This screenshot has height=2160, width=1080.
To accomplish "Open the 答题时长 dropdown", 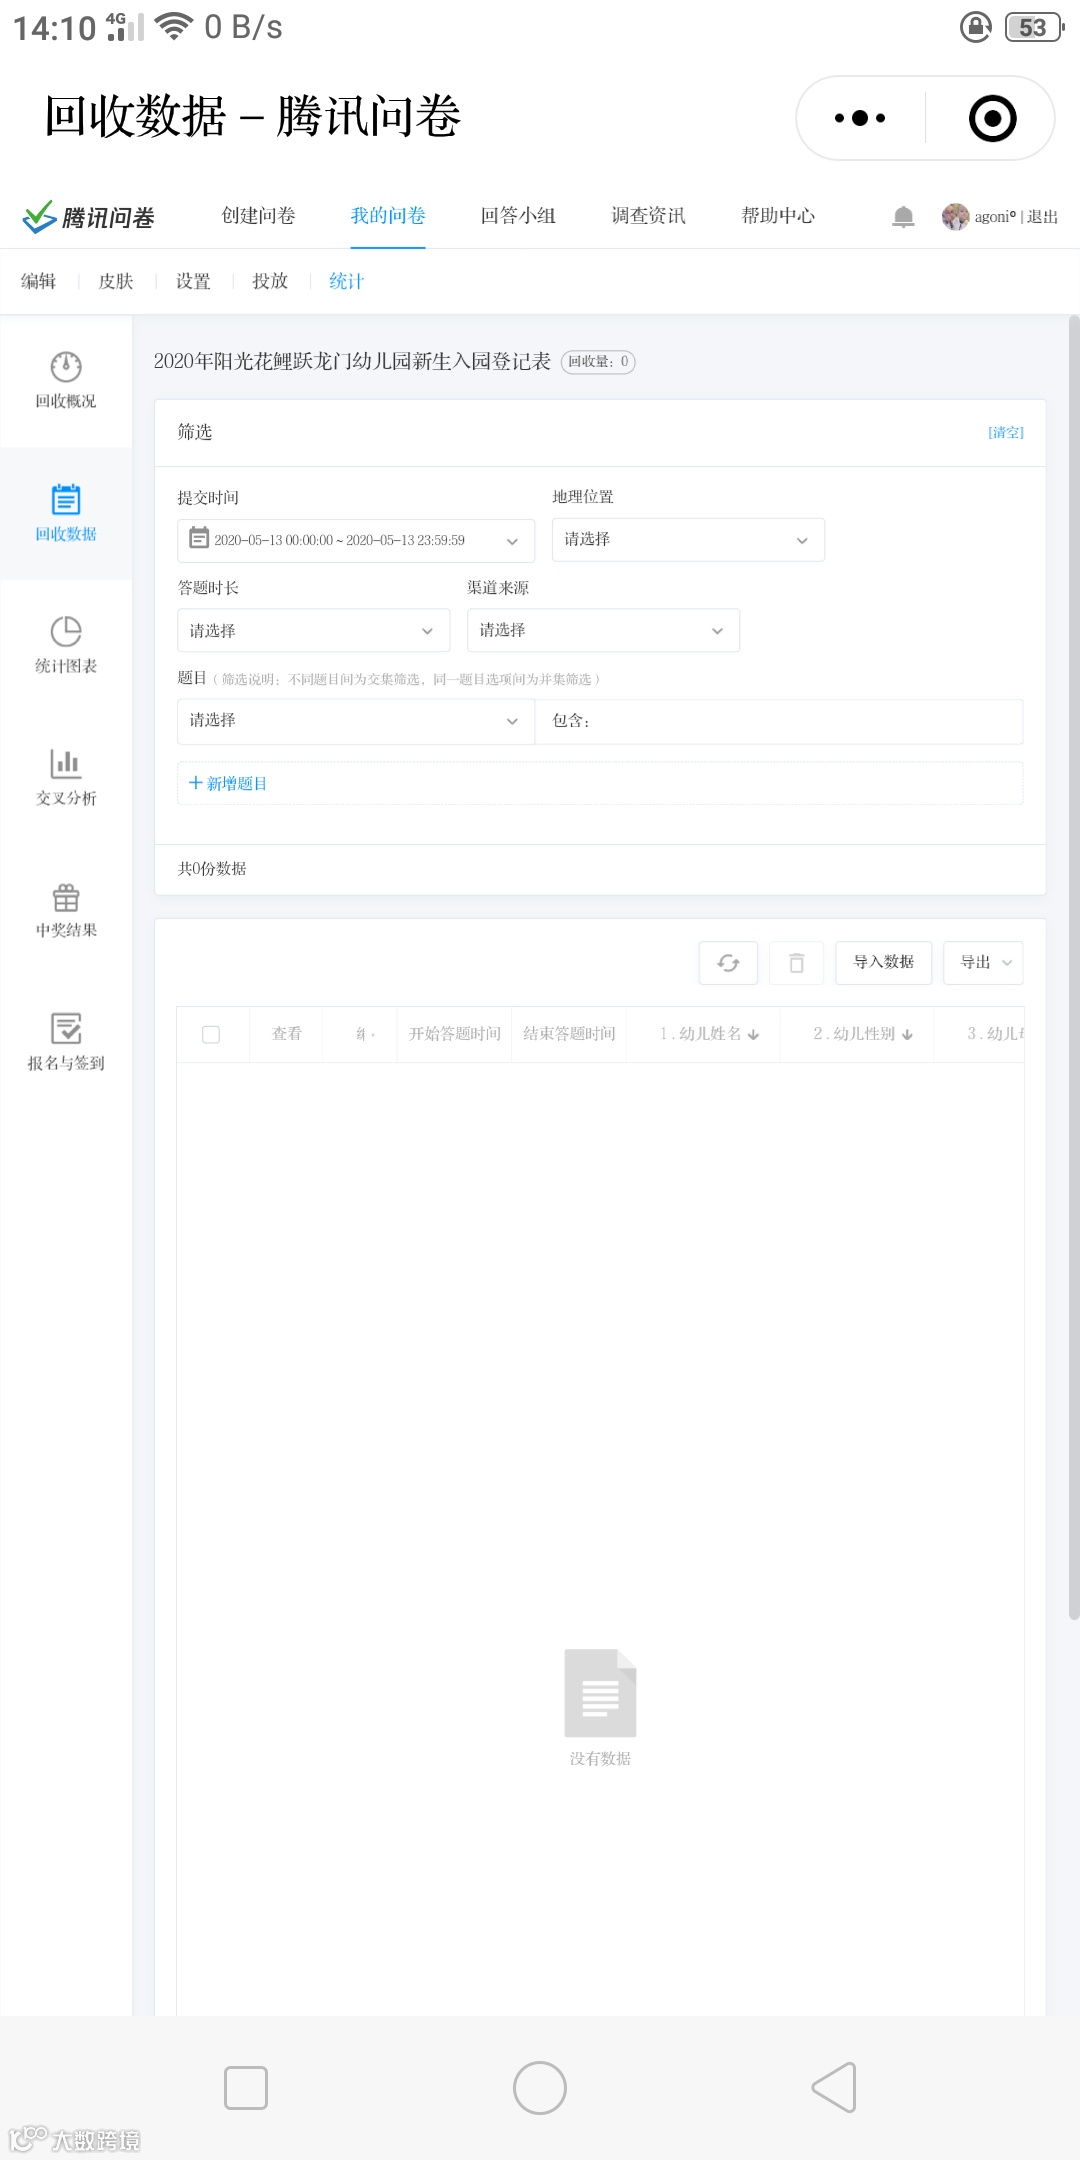I will (x=314, y=631).
